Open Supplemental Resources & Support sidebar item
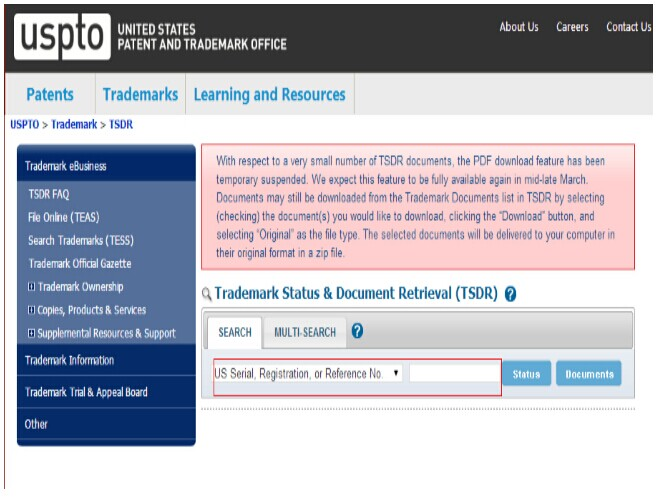The image size is (664, 502). pyautogui.click(x=106, y=333)
